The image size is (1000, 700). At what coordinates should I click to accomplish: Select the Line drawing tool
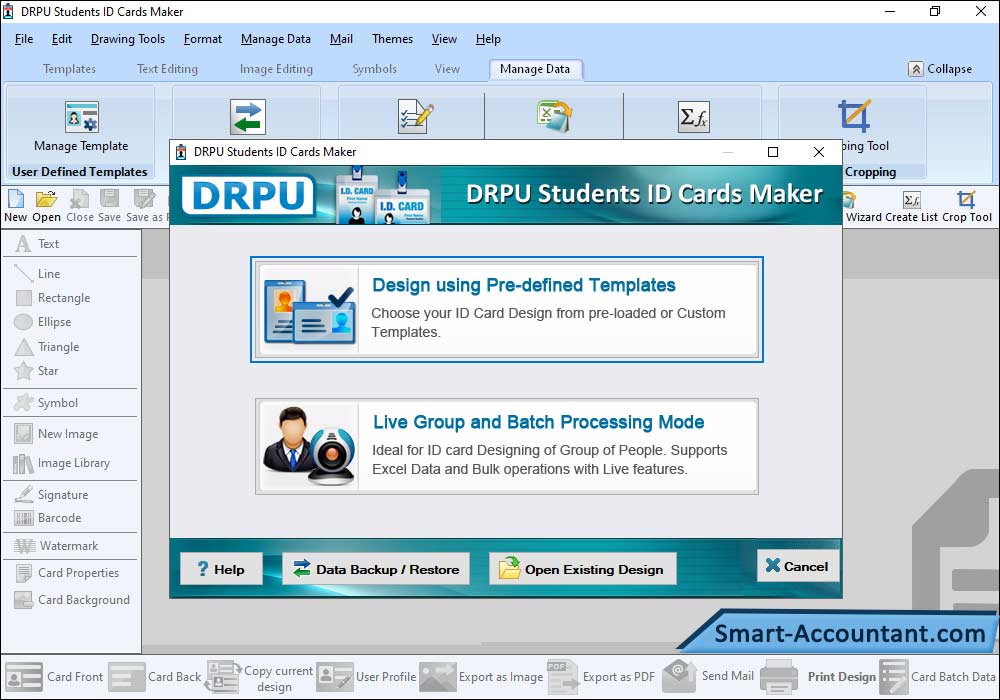38,273
